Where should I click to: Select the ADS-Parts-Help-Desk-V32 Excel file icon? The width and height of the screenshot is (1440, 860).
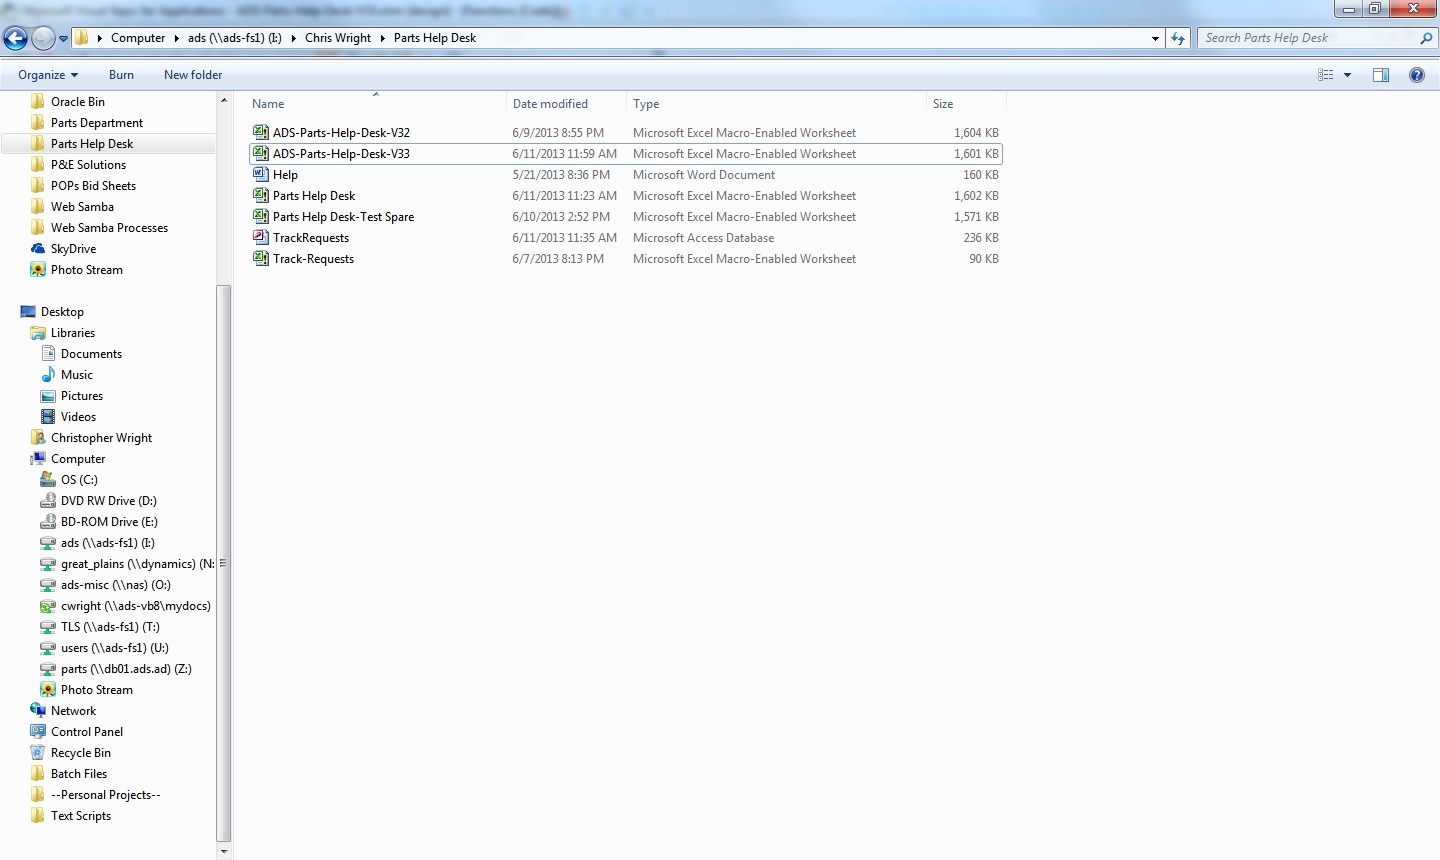[x=261, y=132]
